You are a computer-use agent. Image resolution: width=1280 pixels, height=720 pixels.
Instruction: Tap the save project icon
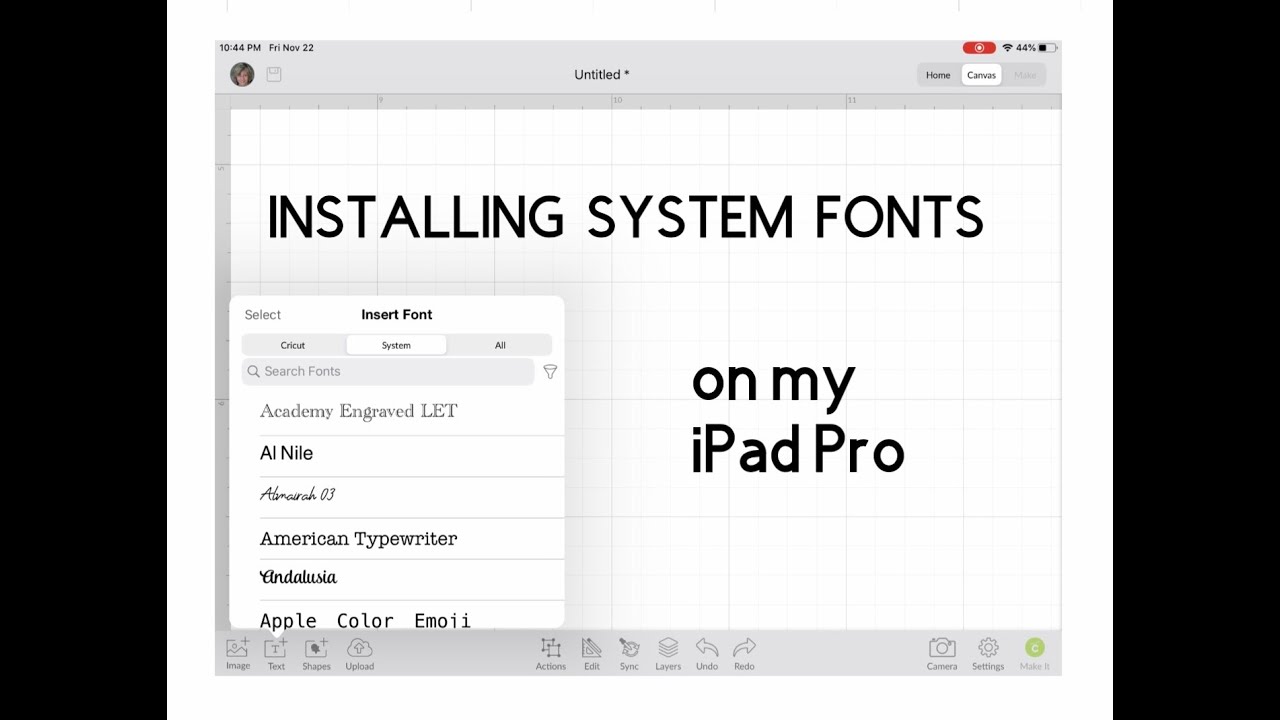274,74
